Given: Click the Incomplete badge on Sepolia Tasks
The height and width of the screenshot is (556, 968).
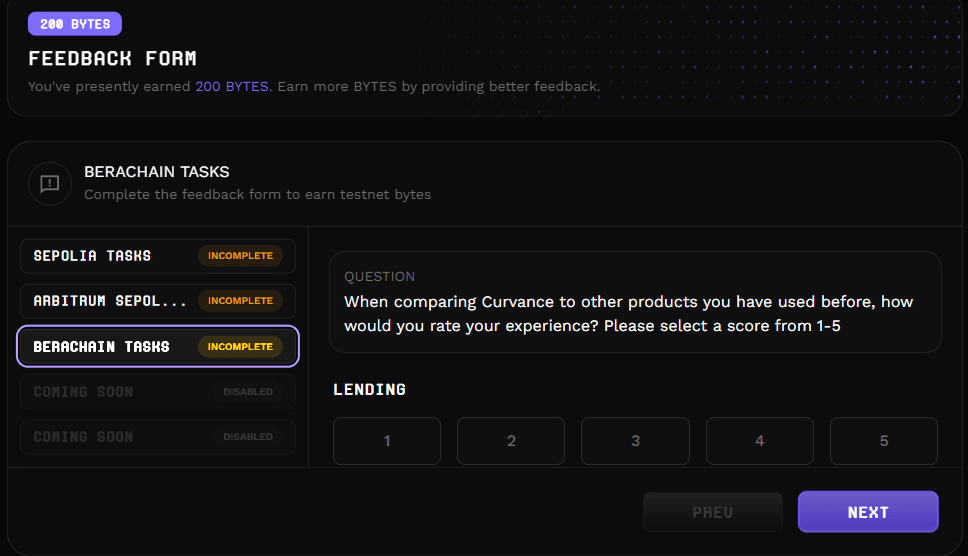Looking at the screenshot, I should (240, 256).
